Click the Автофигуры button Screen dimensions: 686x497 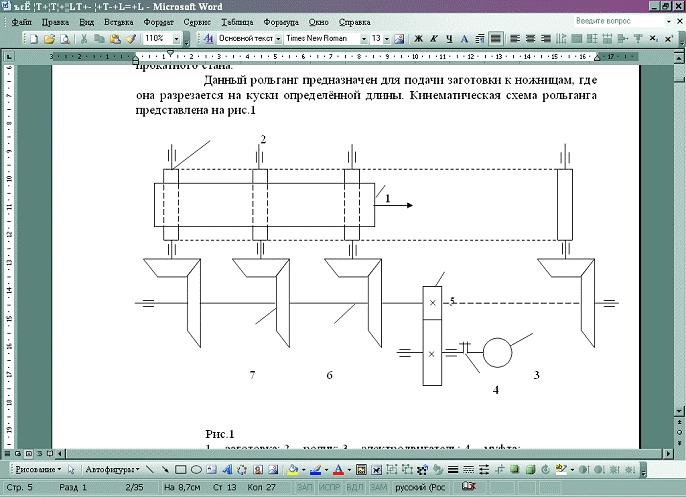108,469
